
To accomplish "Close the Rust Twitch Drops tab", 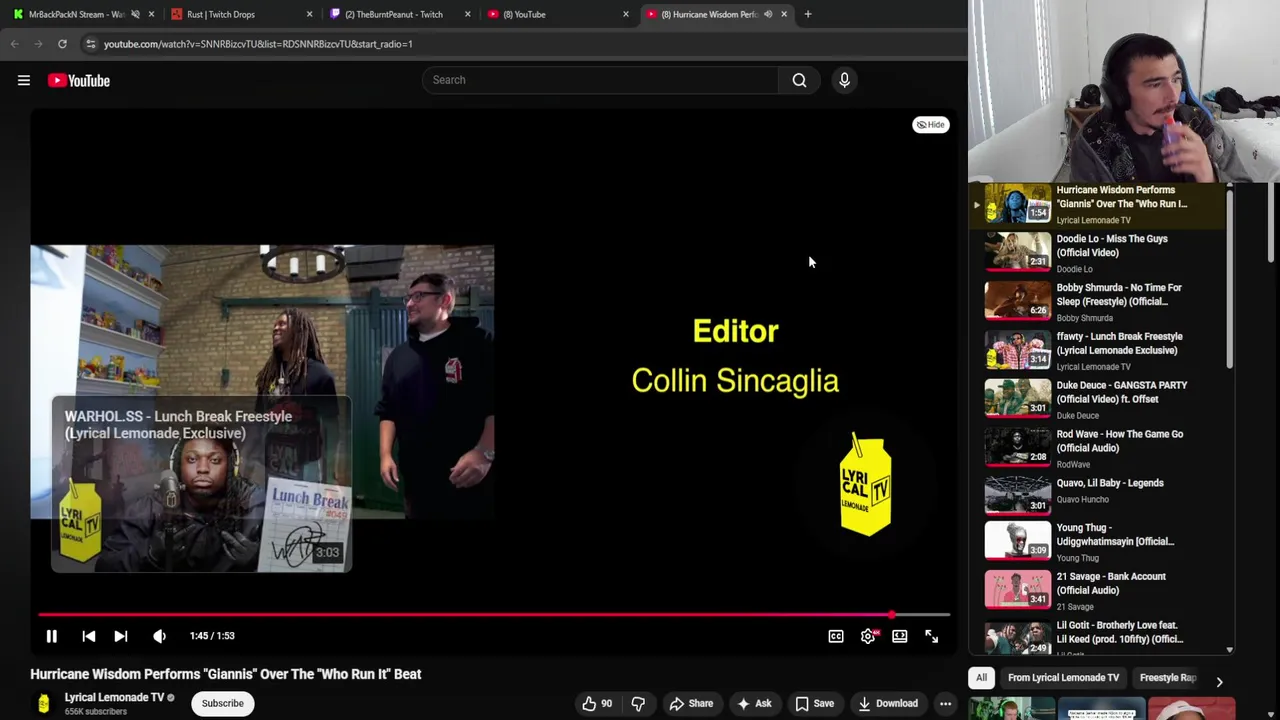I will 309,14.
